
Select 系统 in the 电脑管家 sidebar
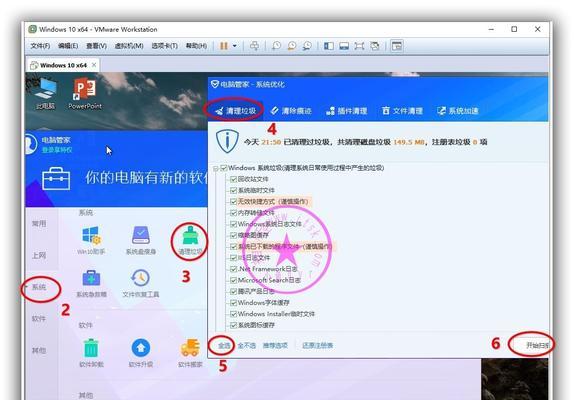coord(39,287)
